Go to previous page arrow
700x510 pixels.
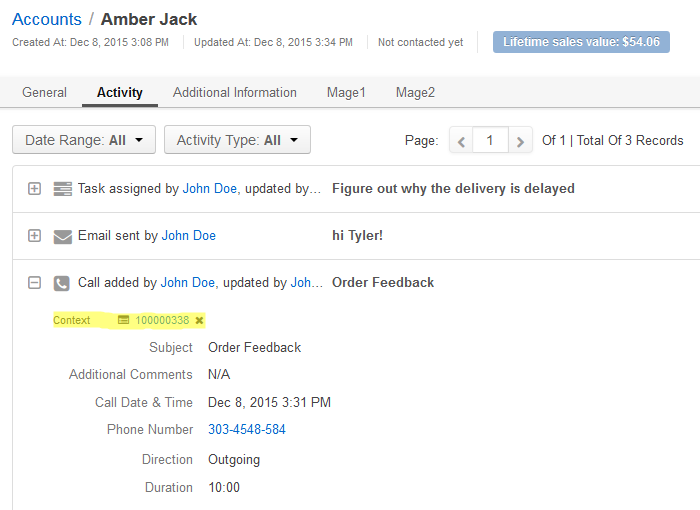(461, 141)
